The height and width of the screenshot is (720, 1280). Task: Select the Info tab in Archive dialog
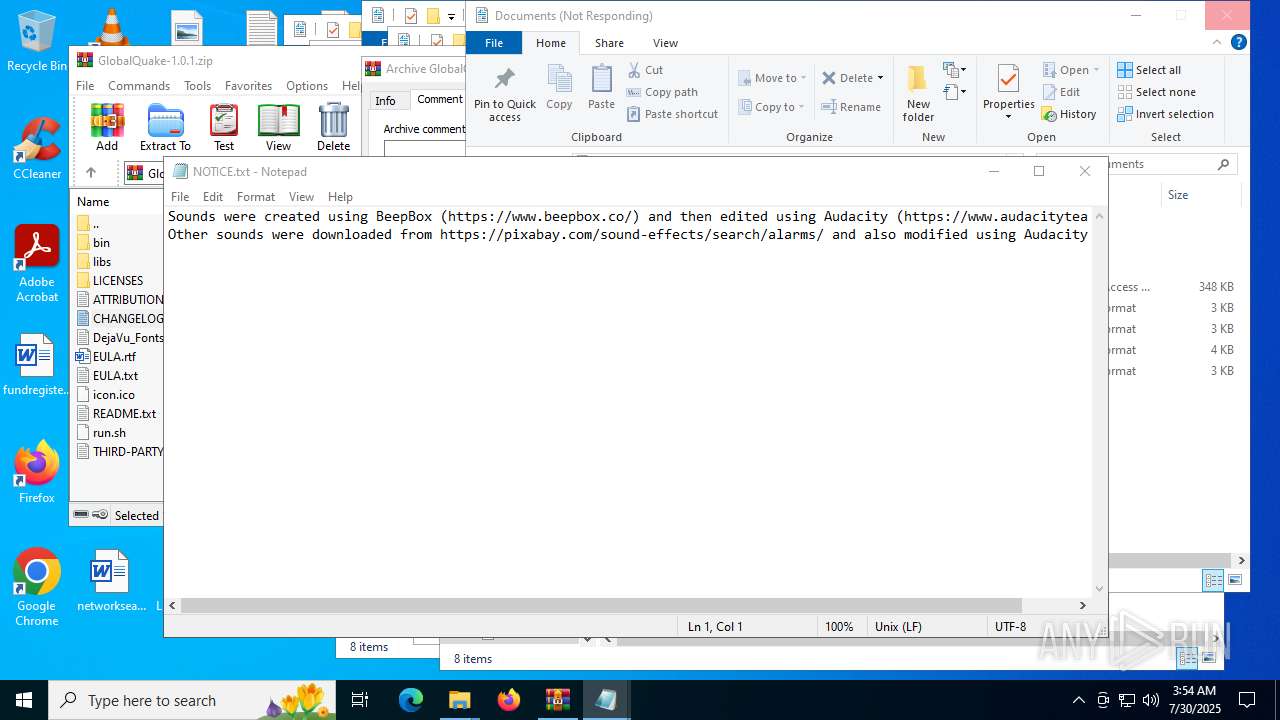click(386, 101)
